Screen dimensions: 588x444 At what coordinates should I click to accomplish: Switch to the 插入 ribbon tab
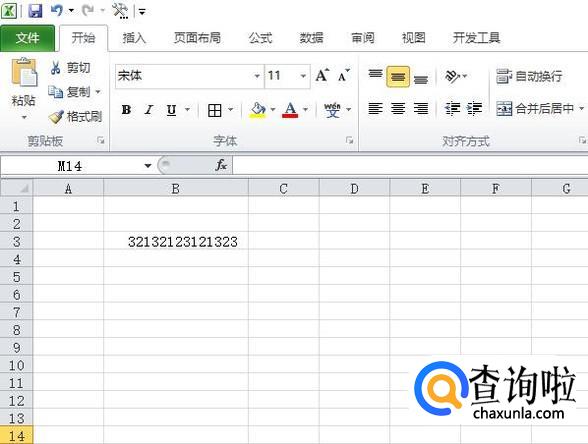tap(134, 38)
